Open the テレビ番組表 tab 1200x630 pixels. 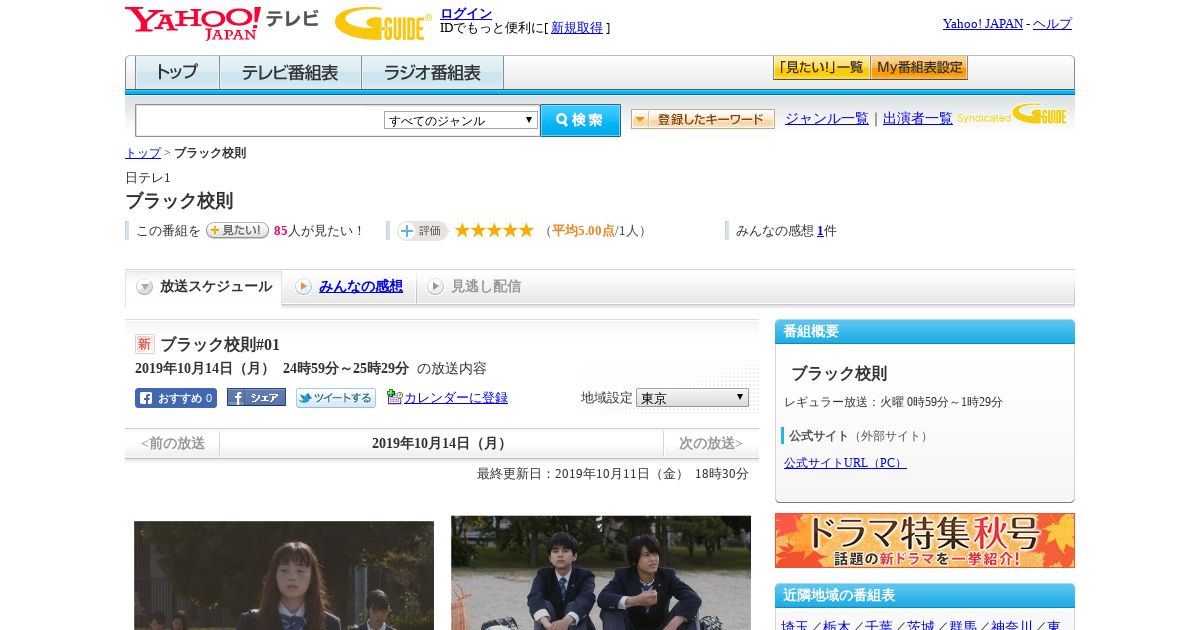click(290, 73)
